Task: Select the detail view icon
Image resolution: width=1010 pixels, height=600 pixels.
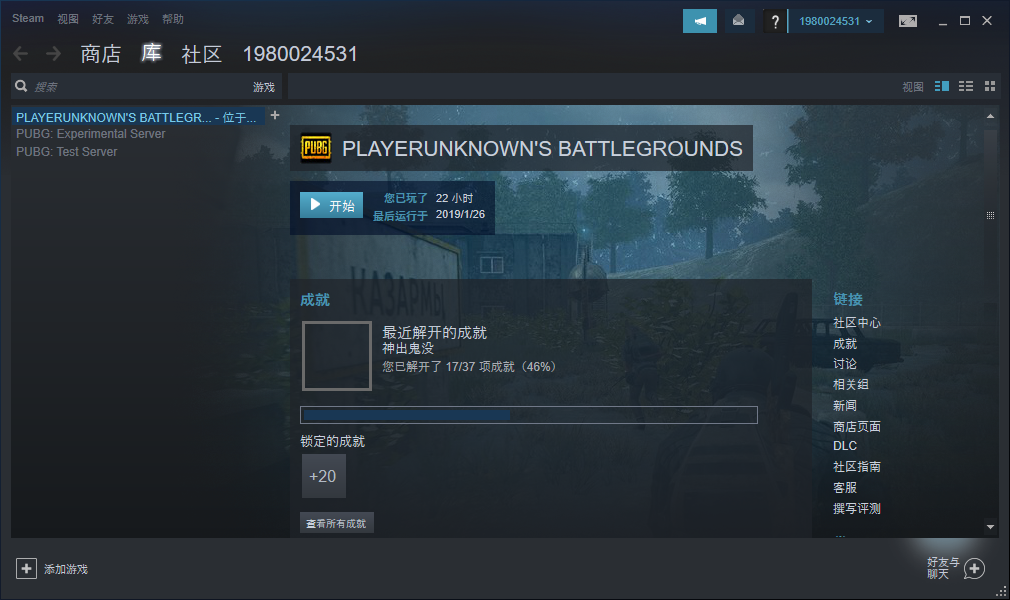Action: coord(942,86)
